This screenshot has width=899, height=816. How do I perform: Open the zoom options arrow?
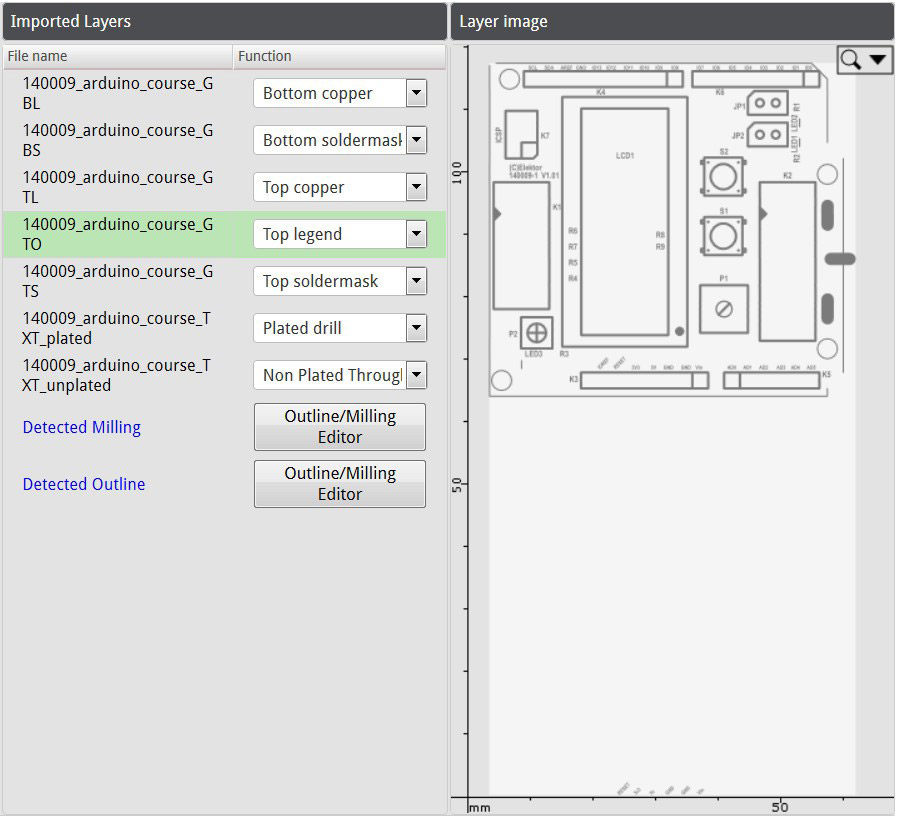878,59
